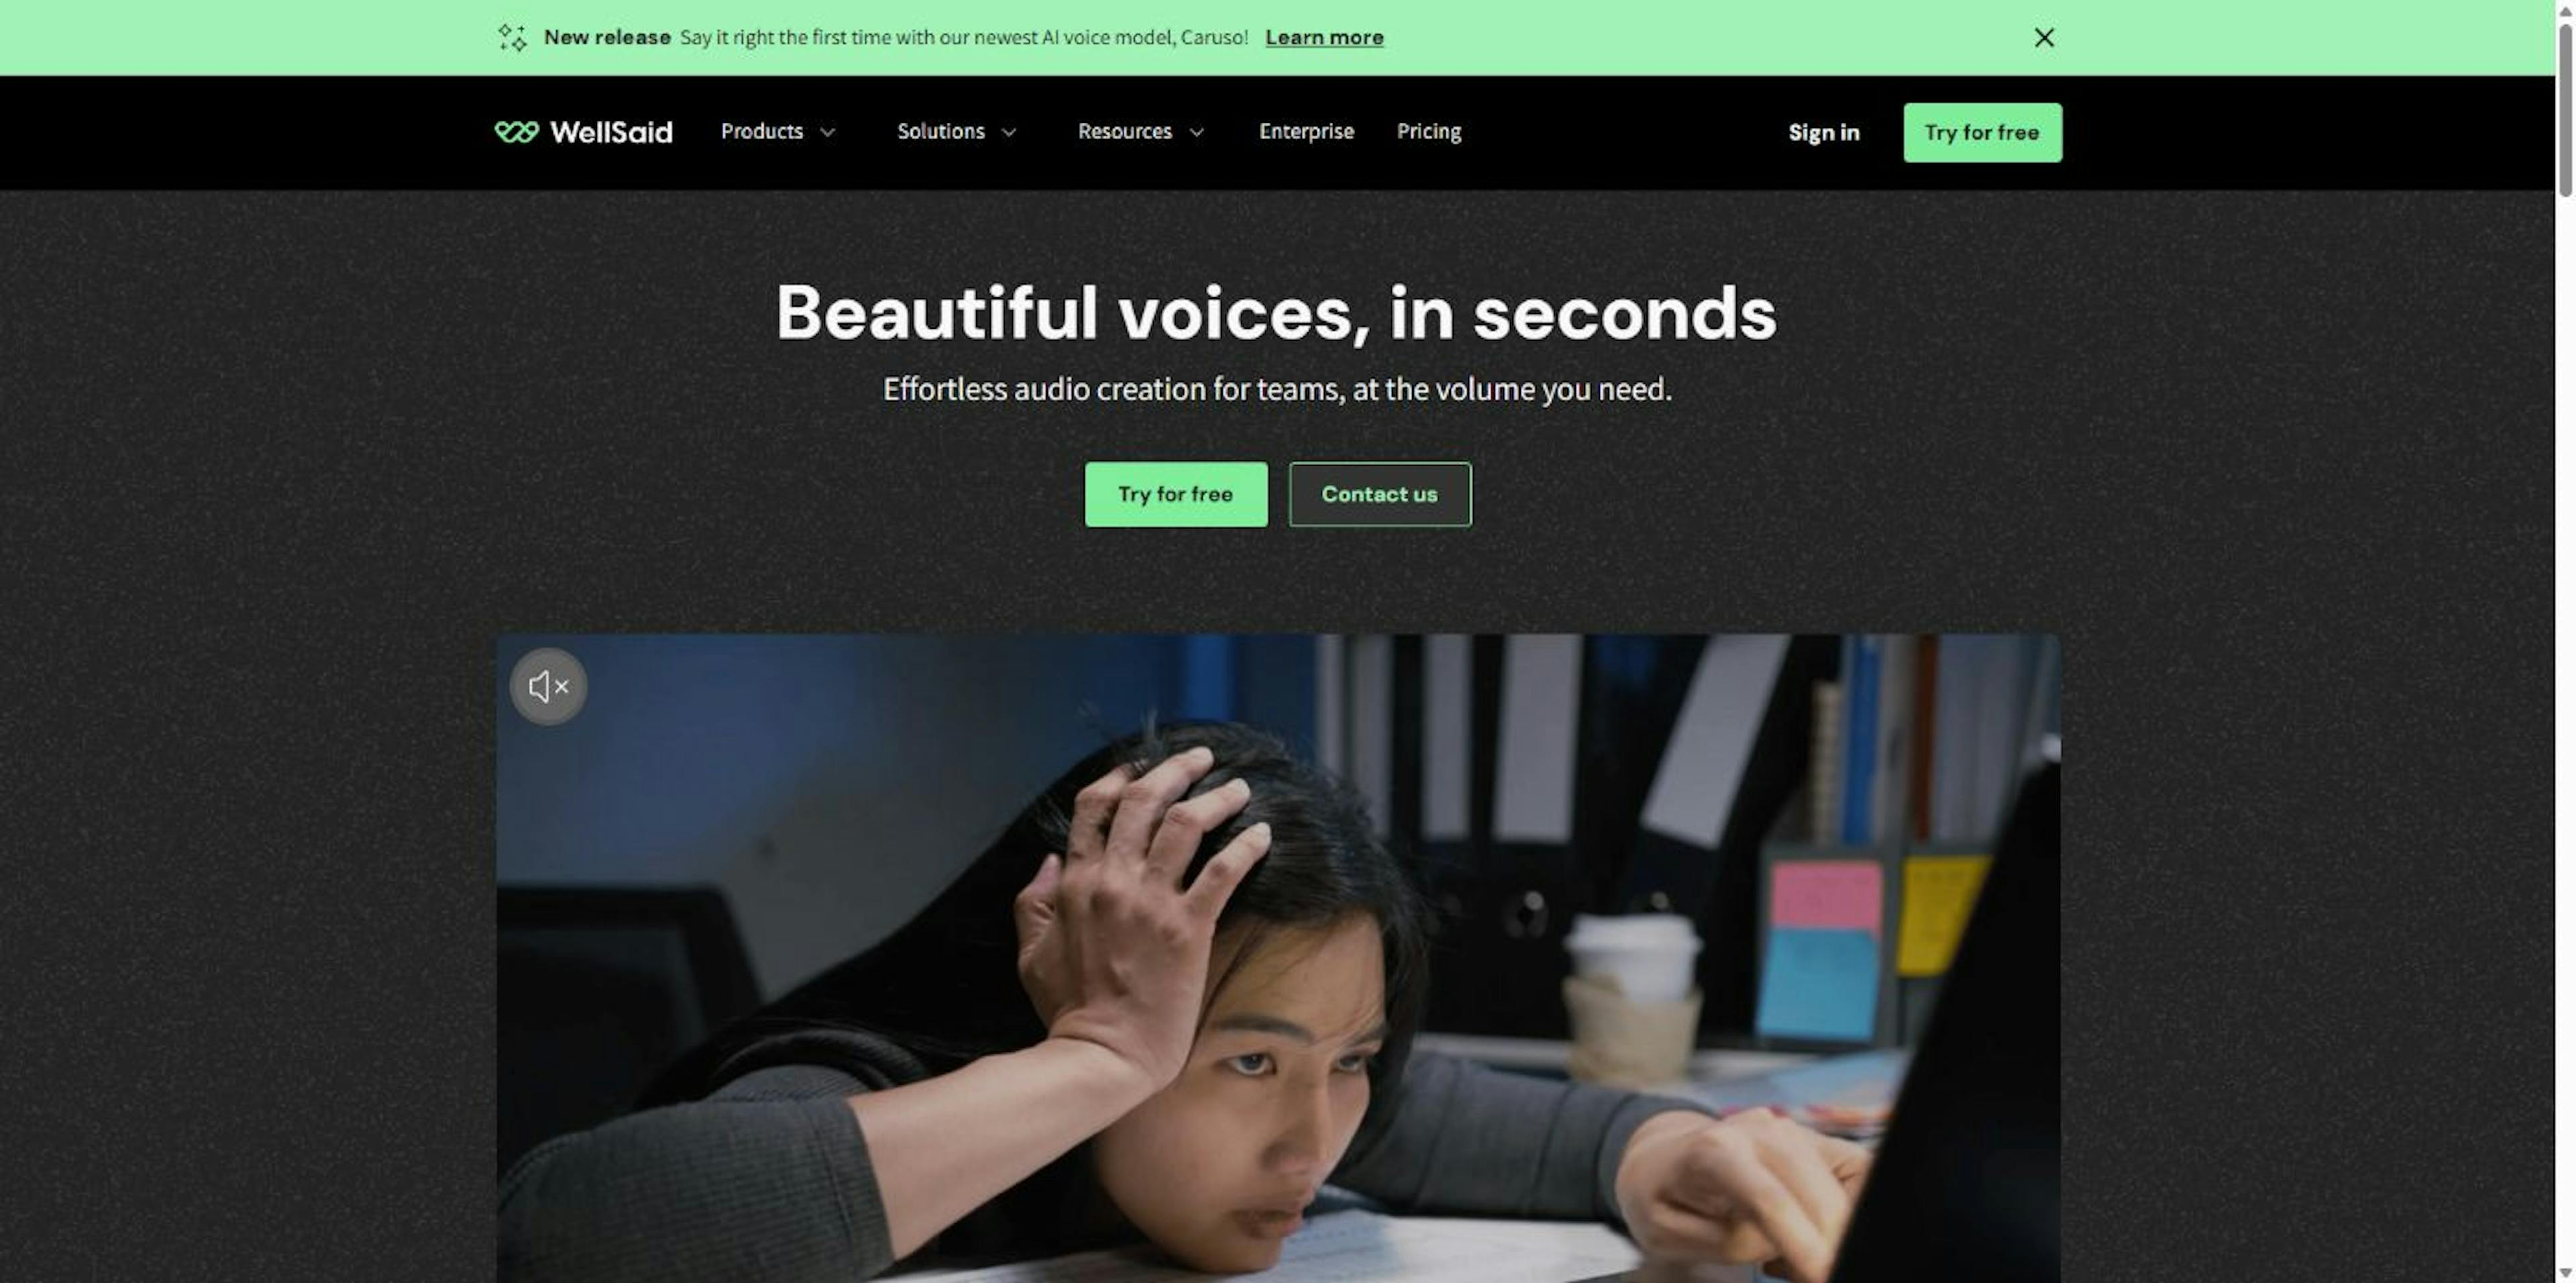Click the hero Try for free button
The height and width of the screenshot is (1283, 2576).
pos(1176,494)
